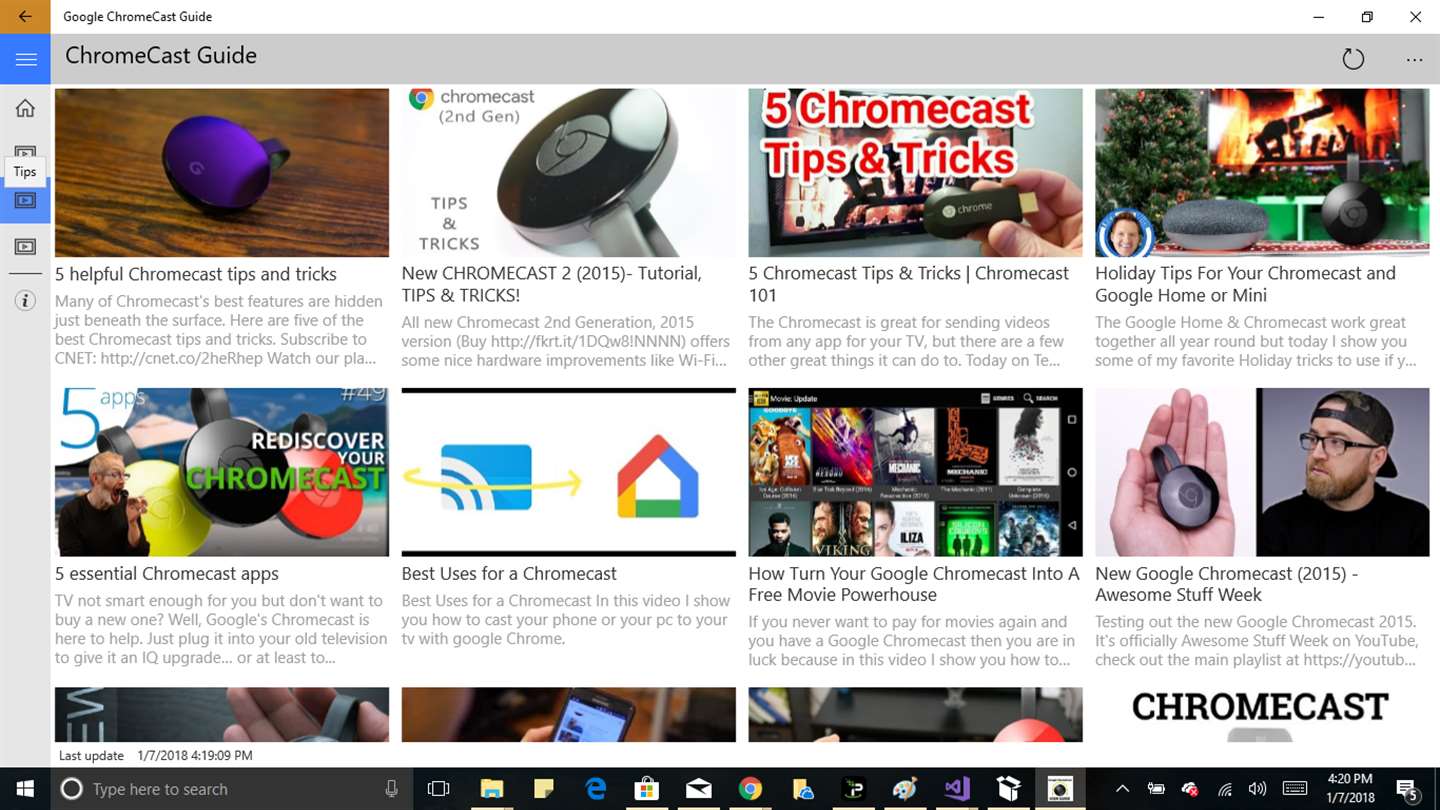Open the Windows Start menu
The image size is (1440, 810).
click(x=24, y=789)
